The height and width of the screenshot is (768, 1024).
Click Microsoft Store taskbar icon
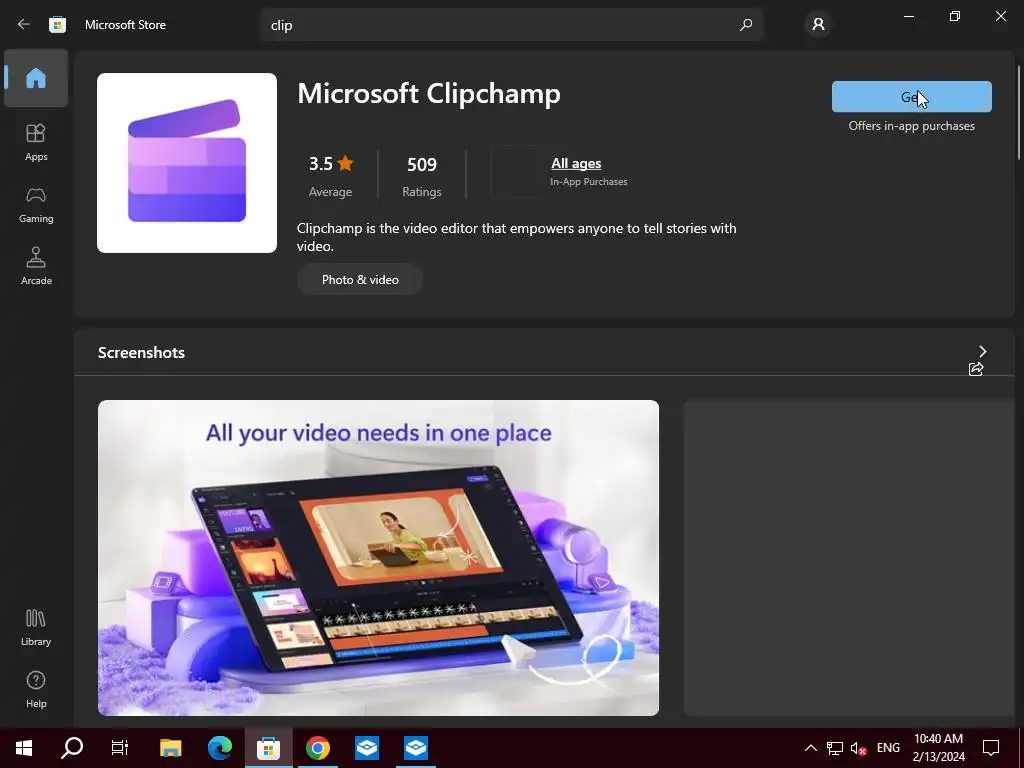[268, 748]
